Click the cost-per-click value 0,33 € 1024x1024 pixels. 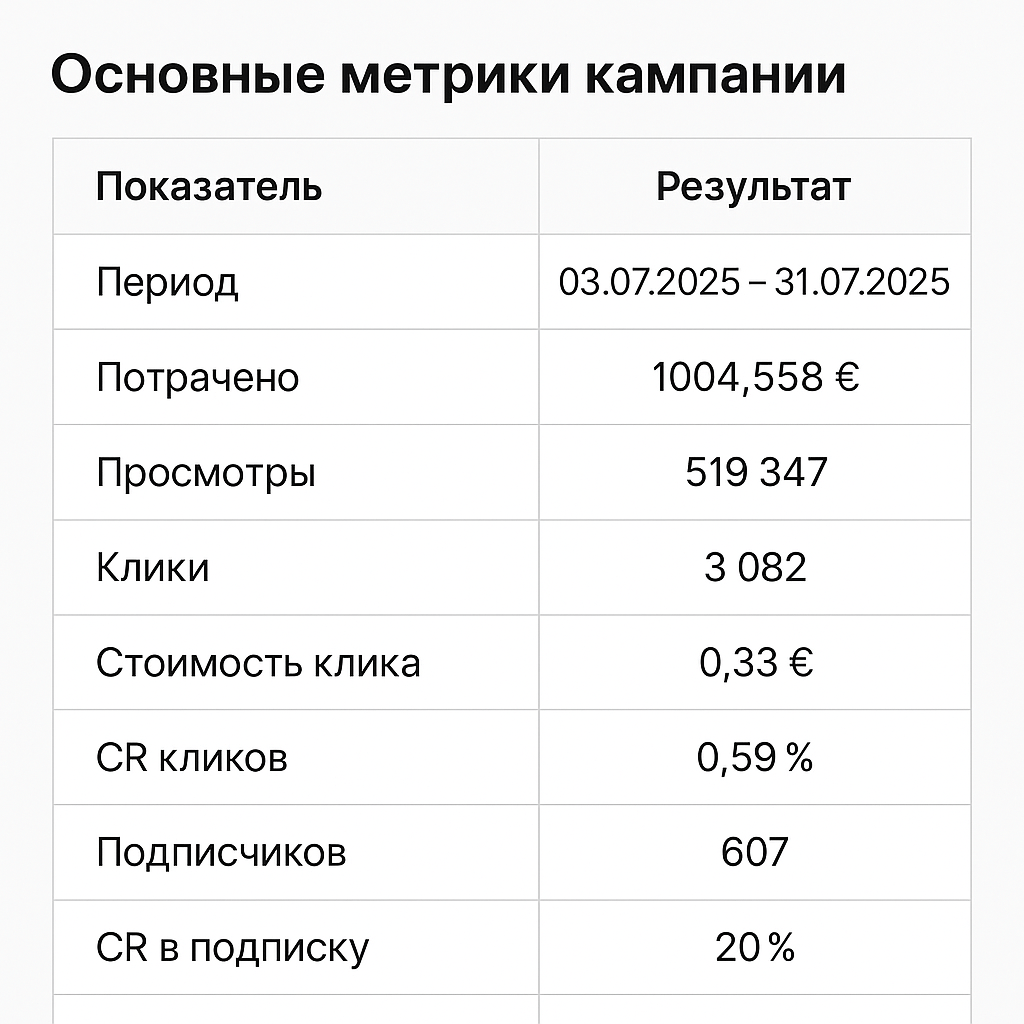click(x=756, y=663)
